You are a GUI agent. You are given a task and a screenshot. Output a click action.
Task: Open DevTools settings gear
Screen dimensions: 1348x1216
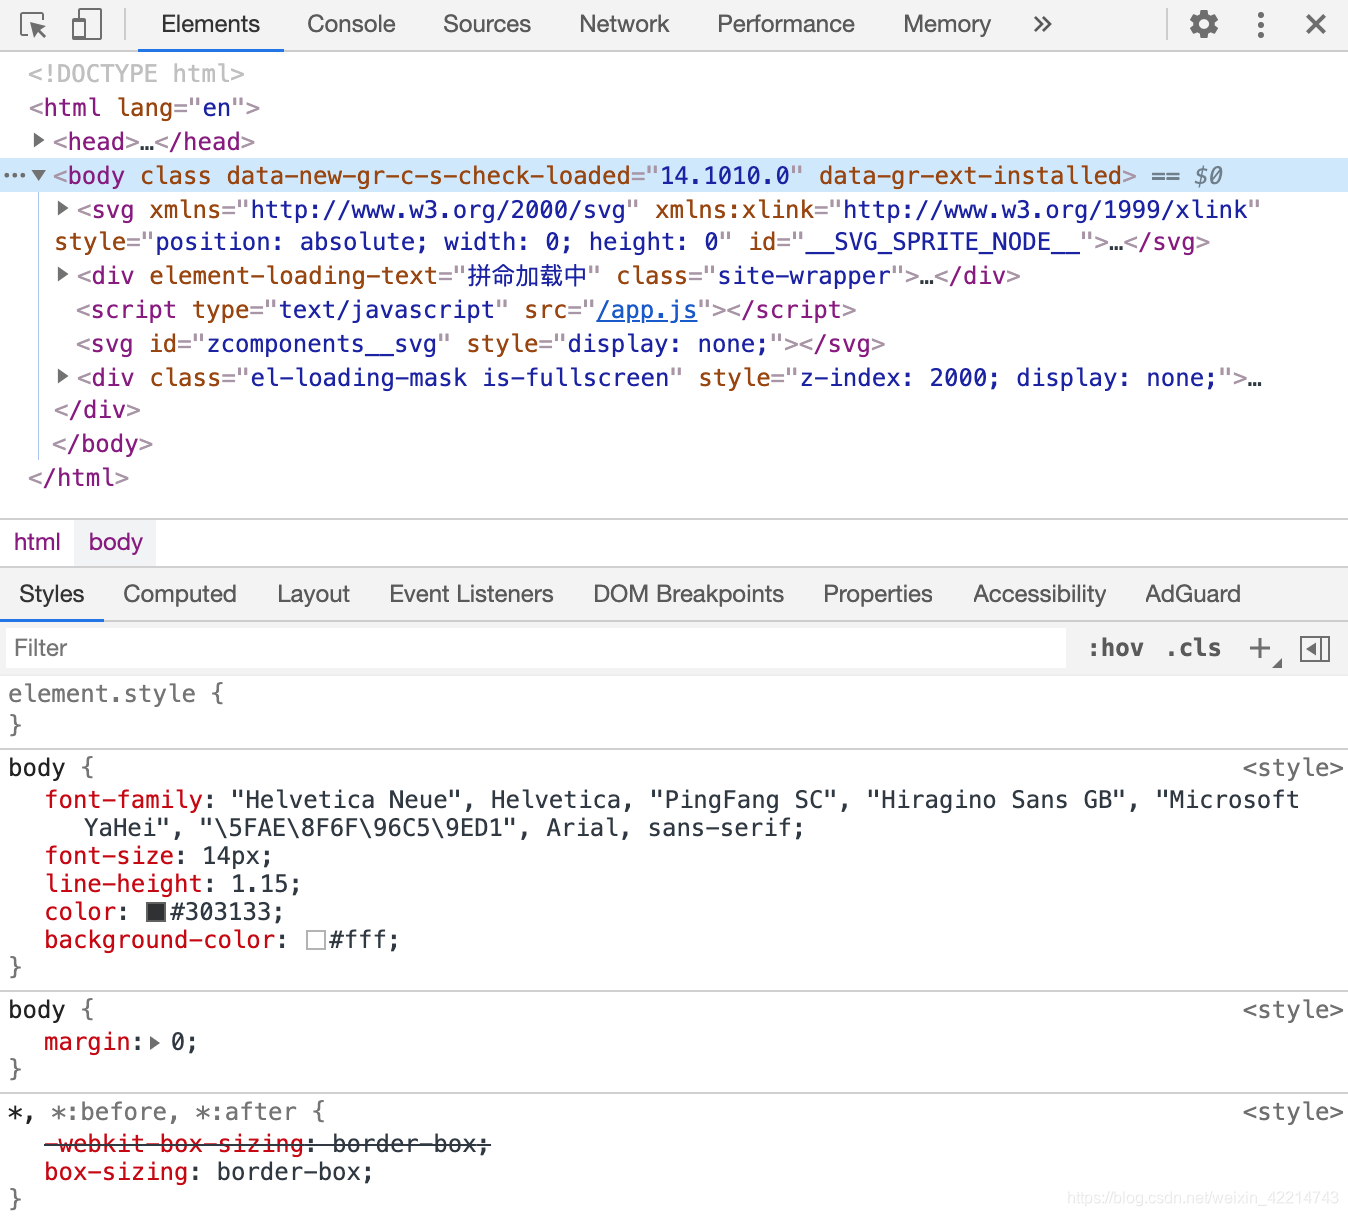(x=1204, y=24)
